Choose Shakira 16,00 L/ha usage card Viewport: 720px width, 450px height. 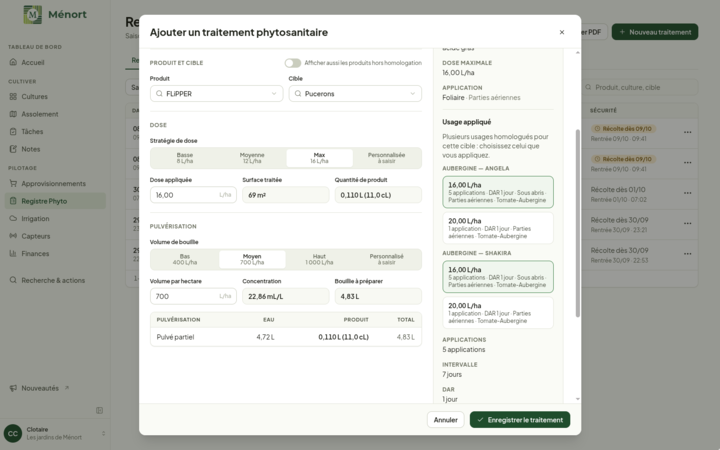click(x=498, y=277)
